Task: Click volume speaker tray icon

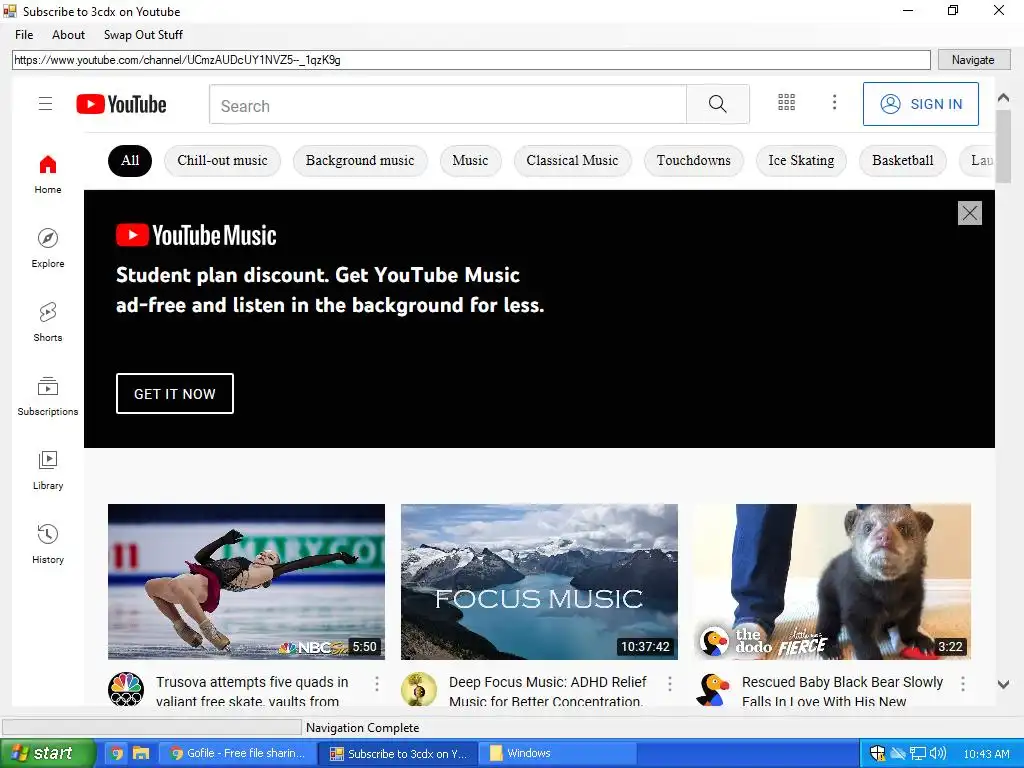Action: pyautogui.click(x=937, y=754)
